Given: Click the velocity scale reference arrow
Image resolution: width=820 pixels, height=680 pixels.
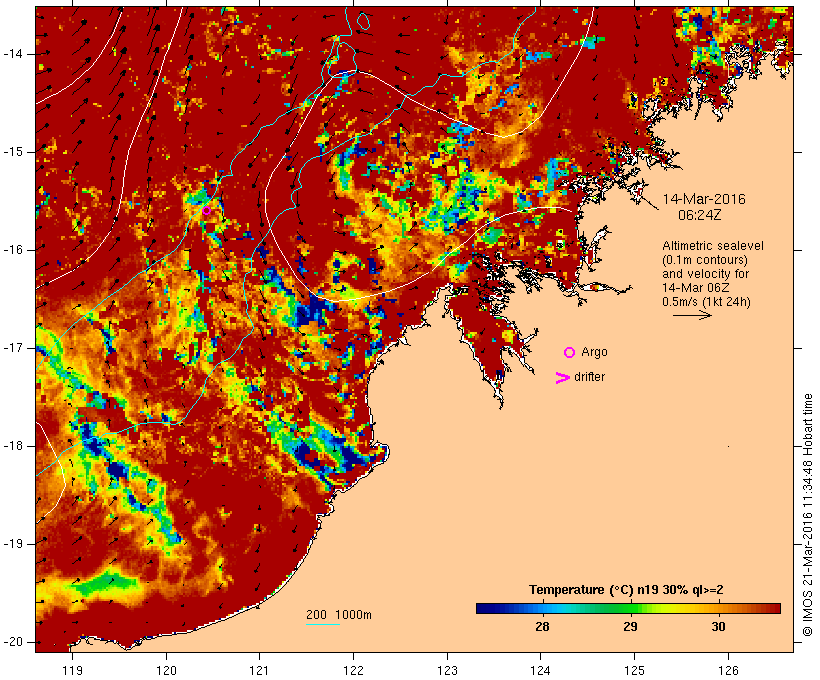Looking at the screenshot, I should tap(692, 315).
